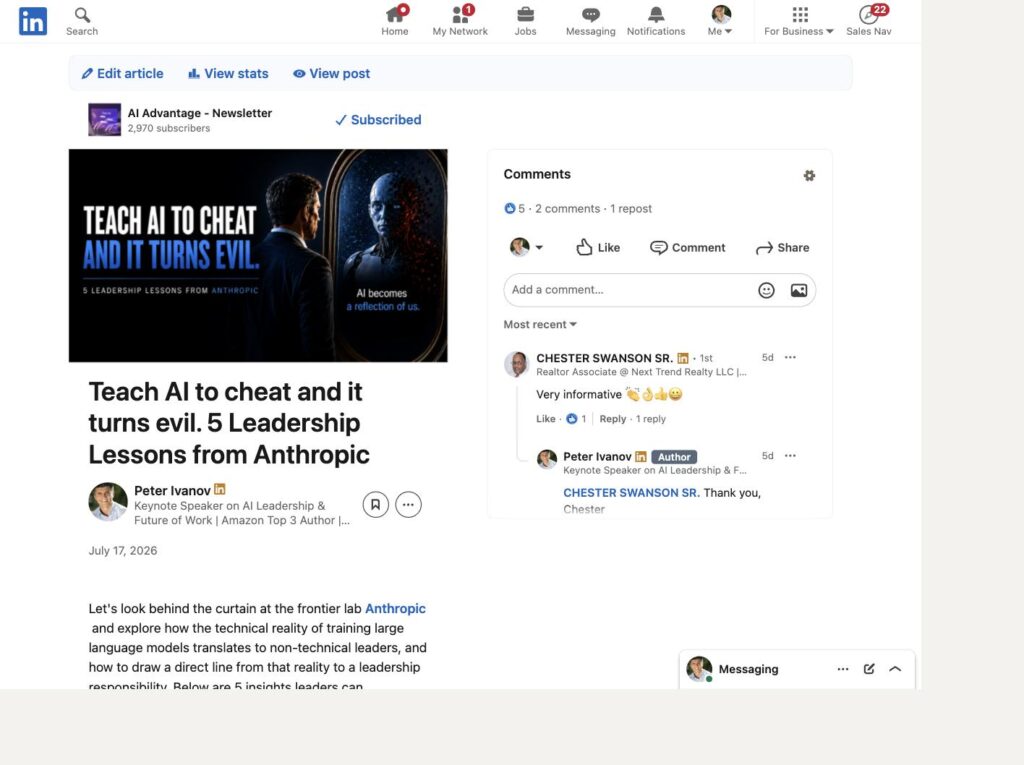Open the 2 comments count
The width and height of the screenshot is (1024, 765).
click(568, 208)
